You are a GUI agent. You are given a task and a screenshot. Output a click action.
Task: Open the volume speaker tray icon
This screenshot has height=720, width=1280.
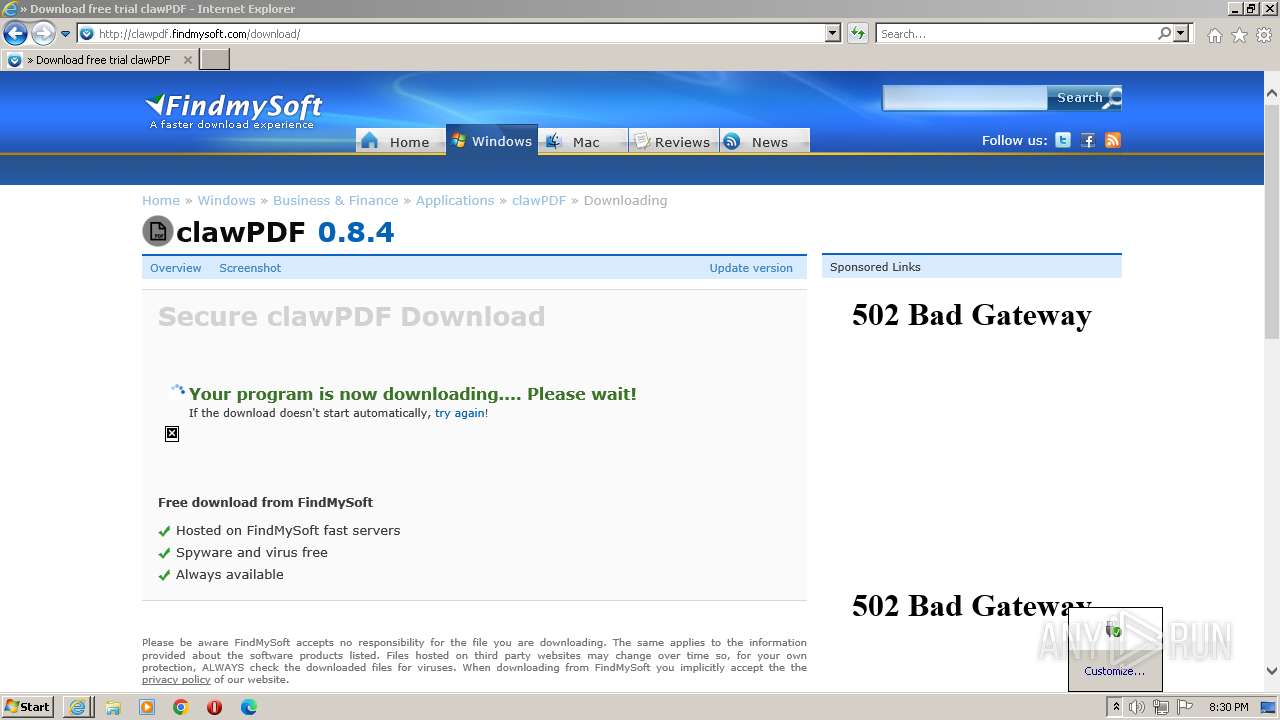[x=1137, y=707]
